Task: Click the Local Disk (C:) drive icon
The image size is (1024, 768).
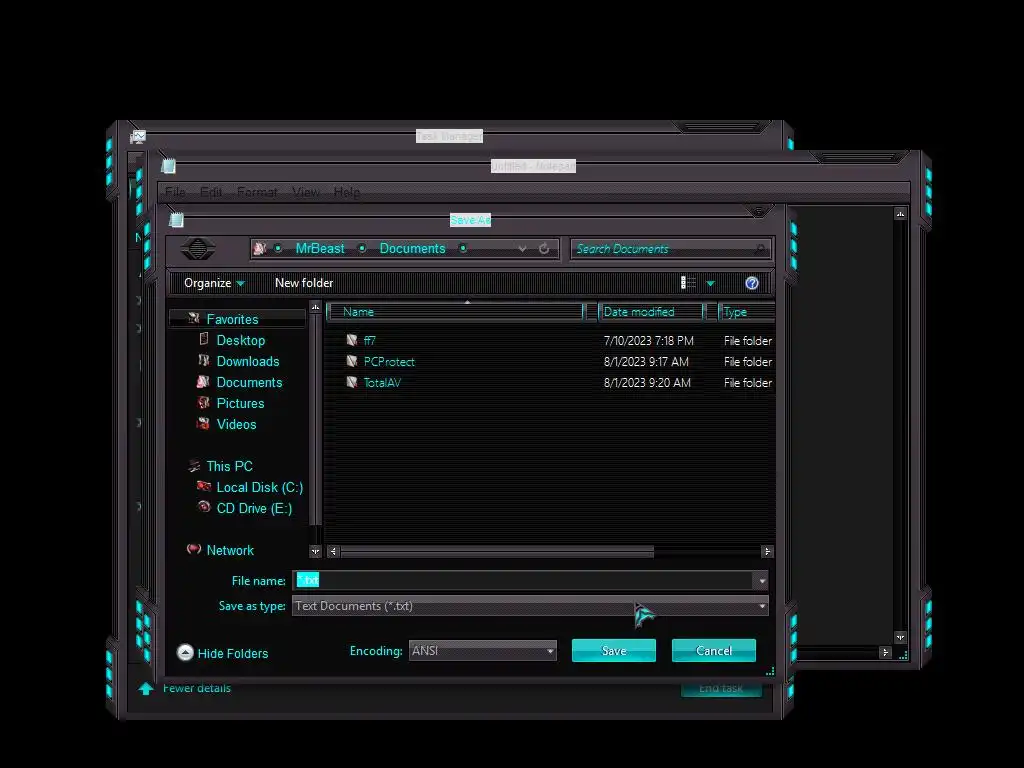Action: click(x=204, y=487)
